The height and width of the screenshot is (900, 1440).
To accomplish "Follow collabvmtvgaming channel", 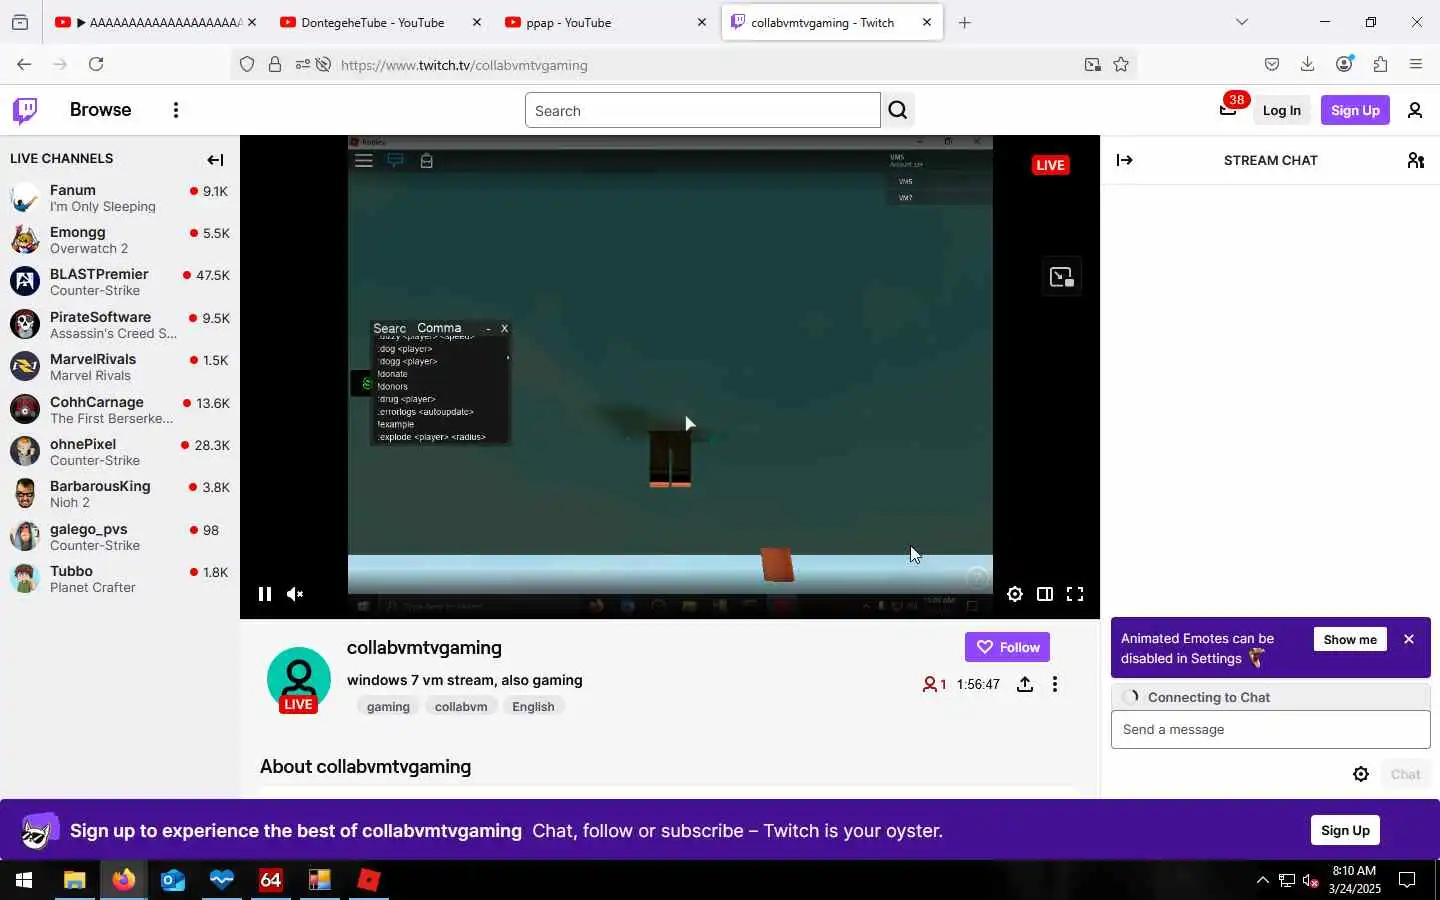I will (x=1007, y=647).
